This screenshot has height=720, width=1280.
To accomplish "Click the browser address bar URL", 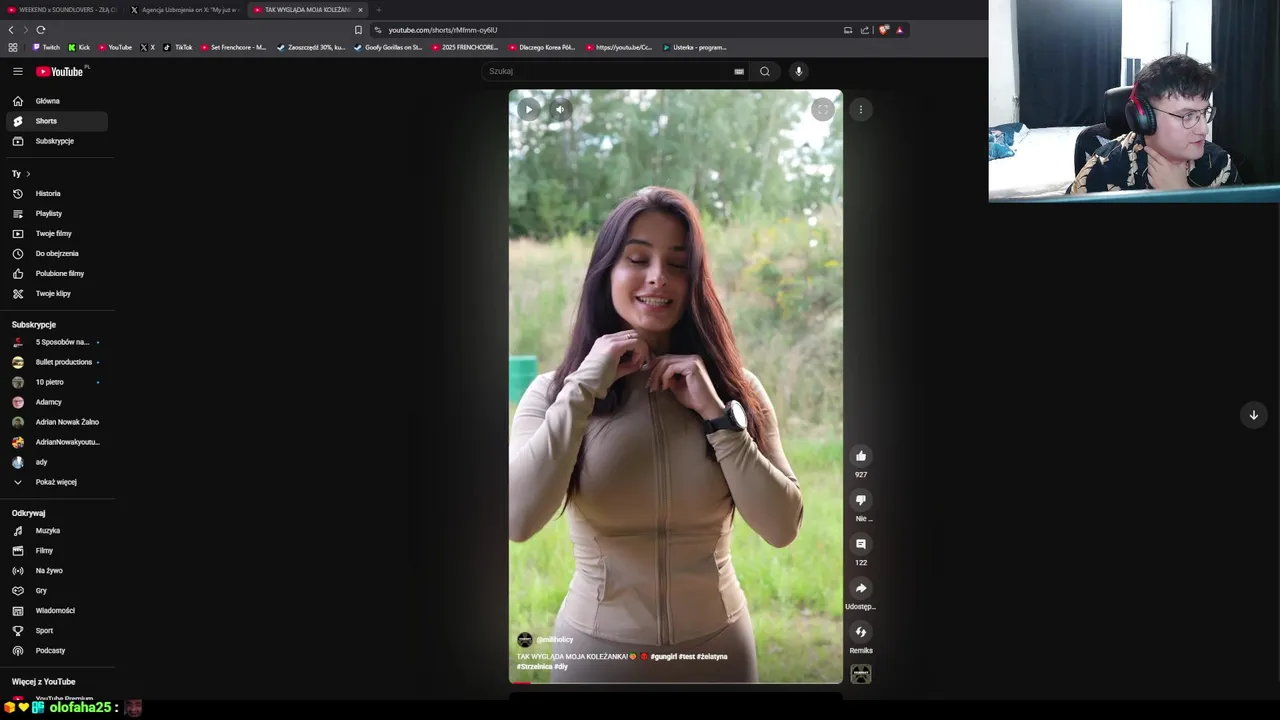I will point(443,30).
